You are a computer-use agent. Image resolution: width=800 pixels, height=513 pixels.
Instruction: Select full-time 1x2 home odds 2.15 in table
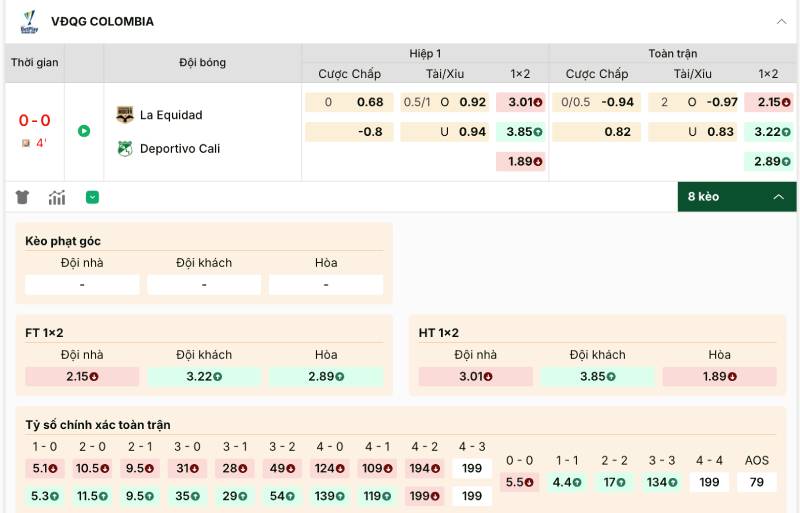coord(769,102)
